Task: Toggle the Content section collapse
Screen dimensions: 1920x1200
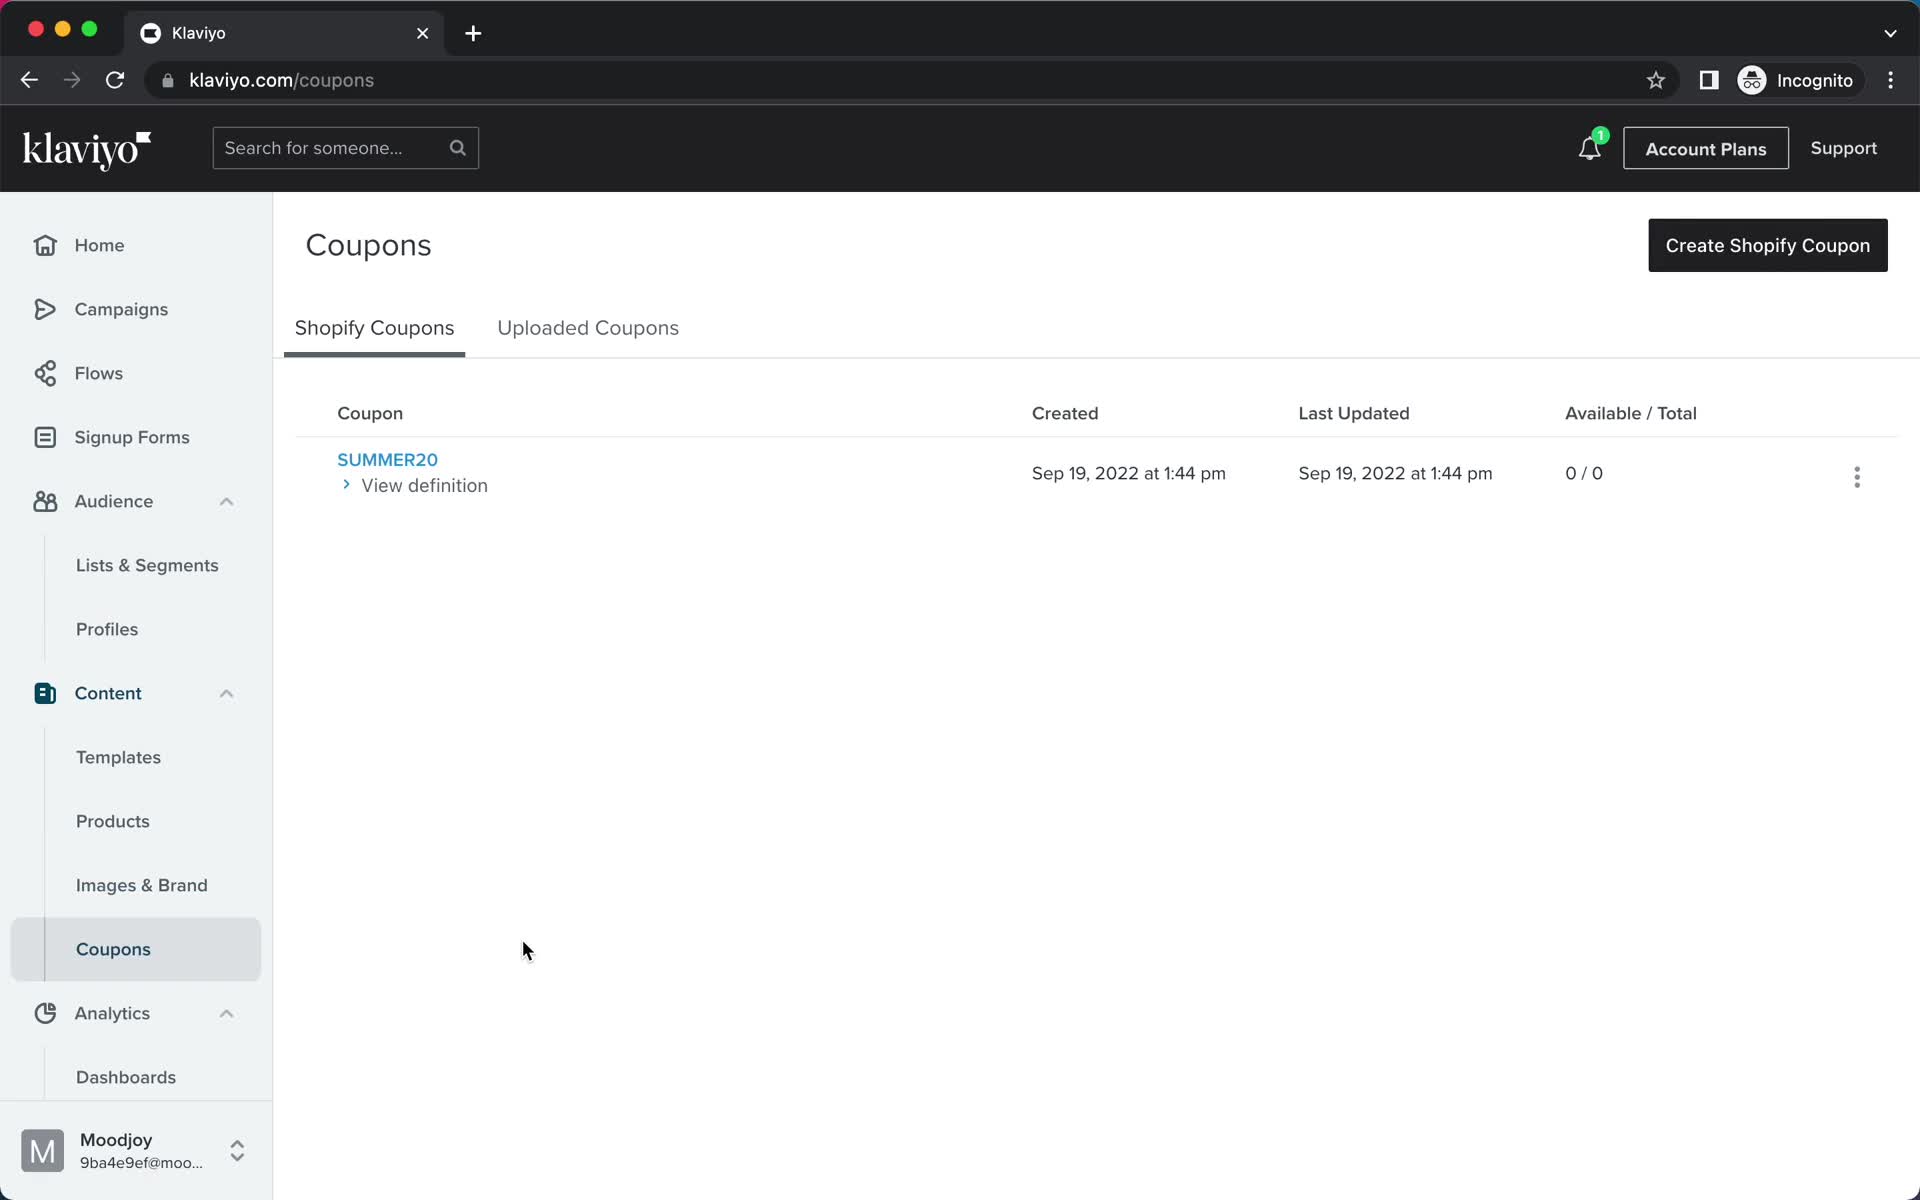Action: point(225,693)
